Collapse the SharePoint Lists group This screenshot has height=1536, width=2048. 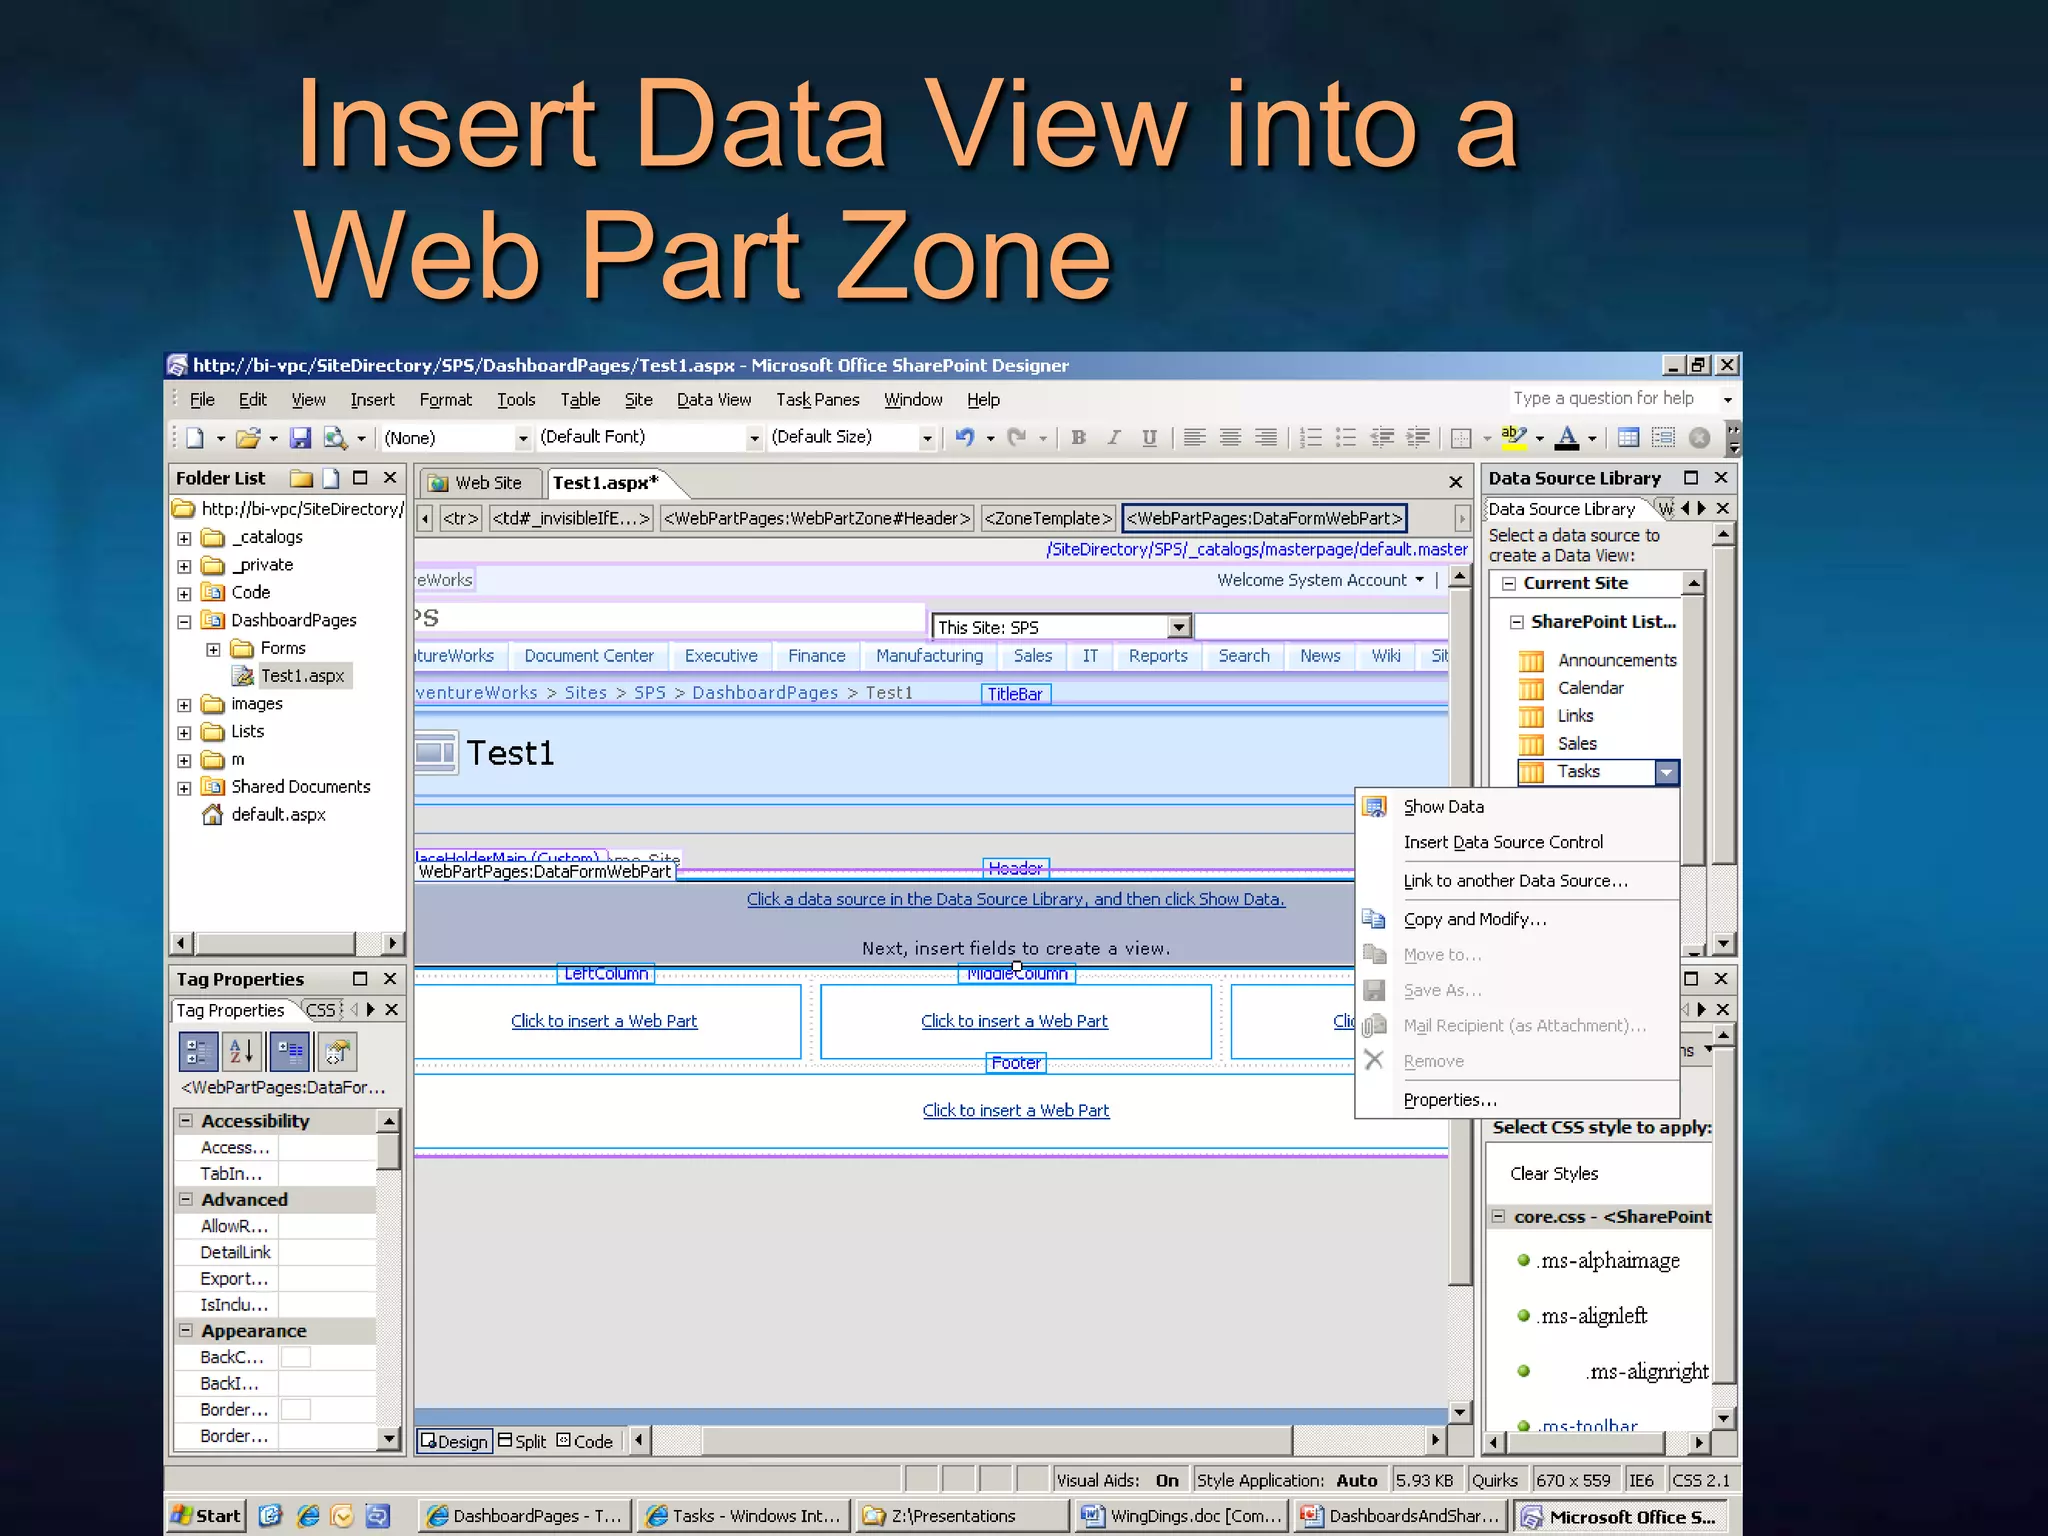click(x=1517, y=622)
